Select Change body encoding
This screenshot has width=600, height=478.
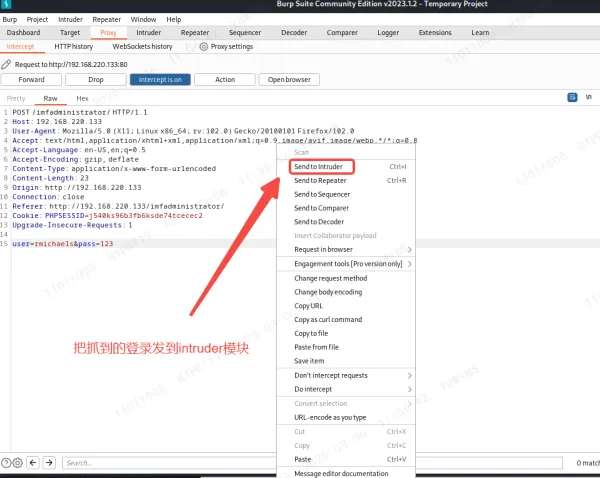click(x=346, y=292)
